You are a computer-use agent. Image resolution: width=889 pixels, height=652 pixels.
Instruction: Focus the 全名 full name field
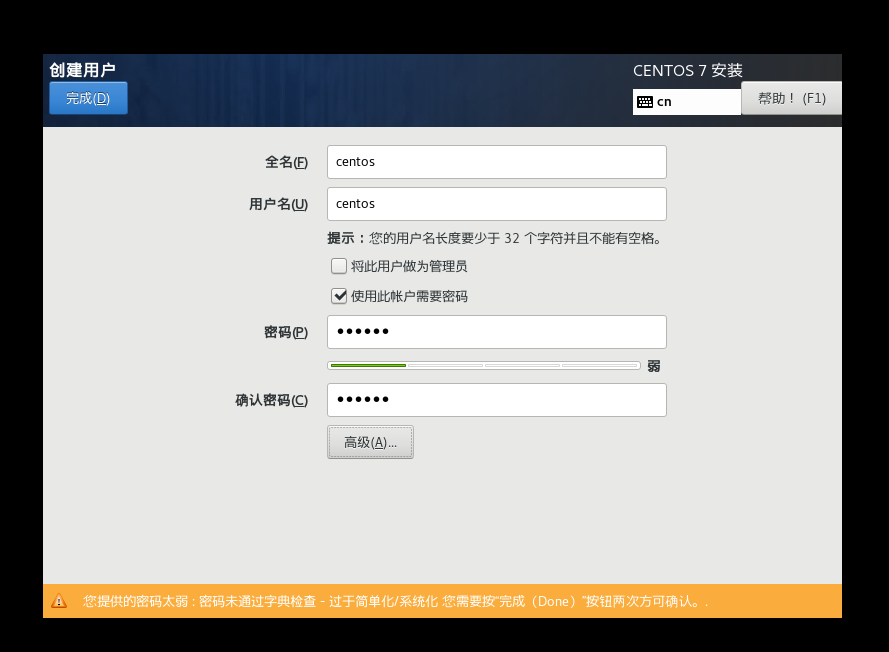point(497,162)
